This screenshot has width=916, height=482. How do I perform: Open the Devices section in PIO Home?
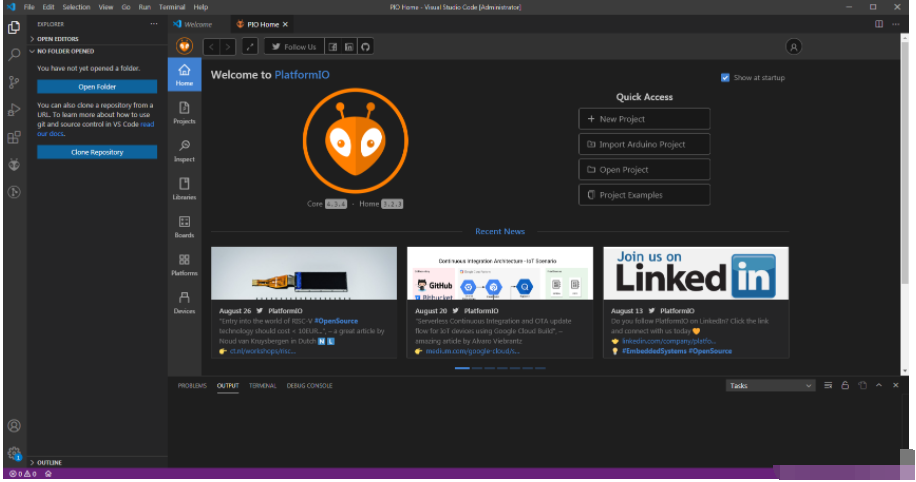pos(184,303)
